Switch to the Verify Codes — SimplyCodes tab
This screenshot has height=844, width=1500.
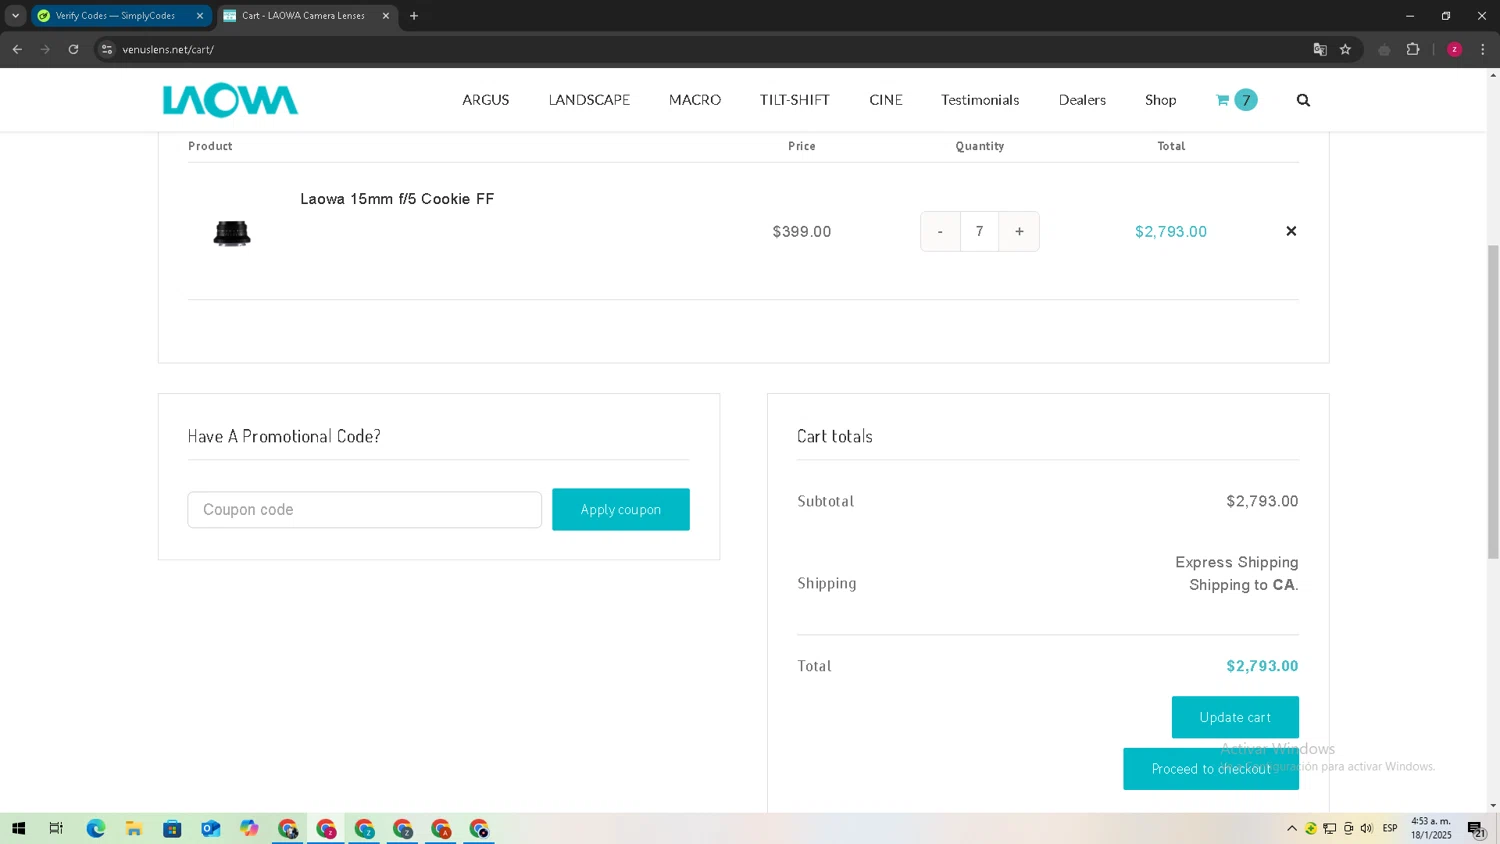(x=121, y=16)
